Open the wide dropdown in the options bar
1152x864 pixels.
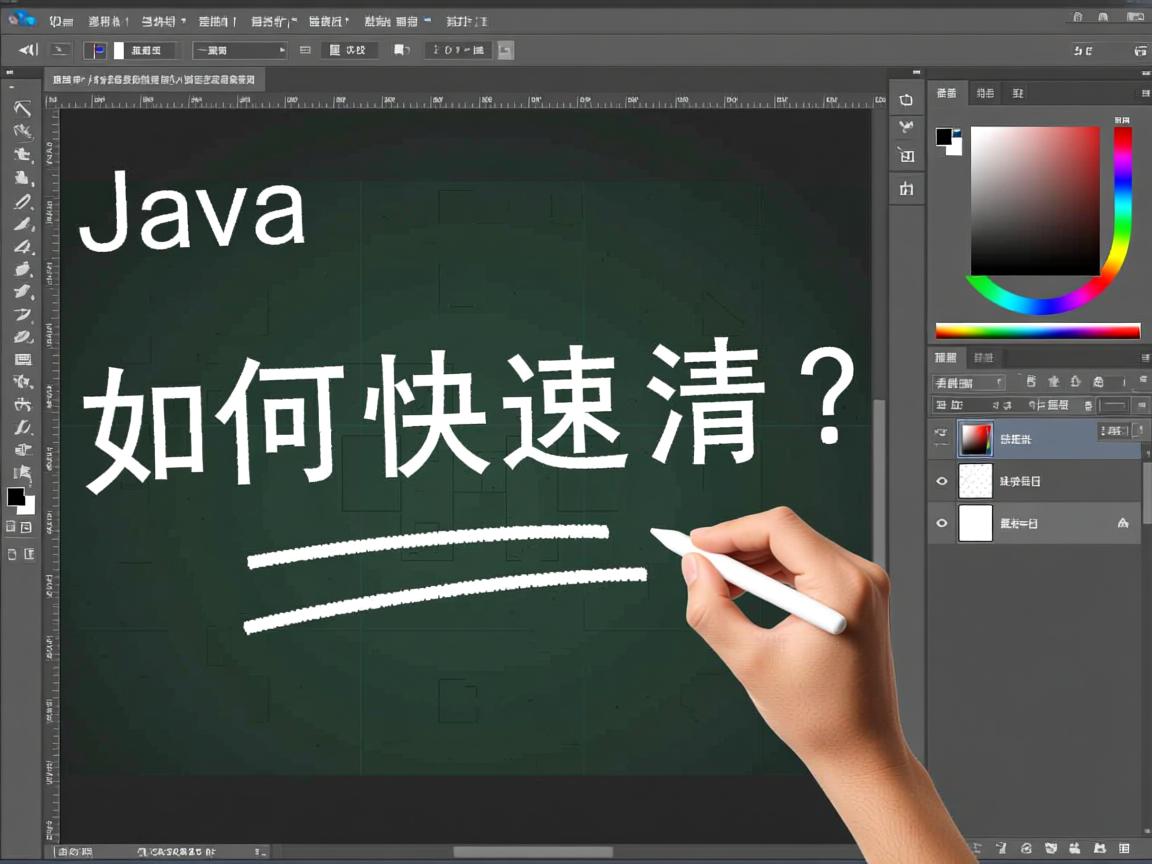[240, 50]
